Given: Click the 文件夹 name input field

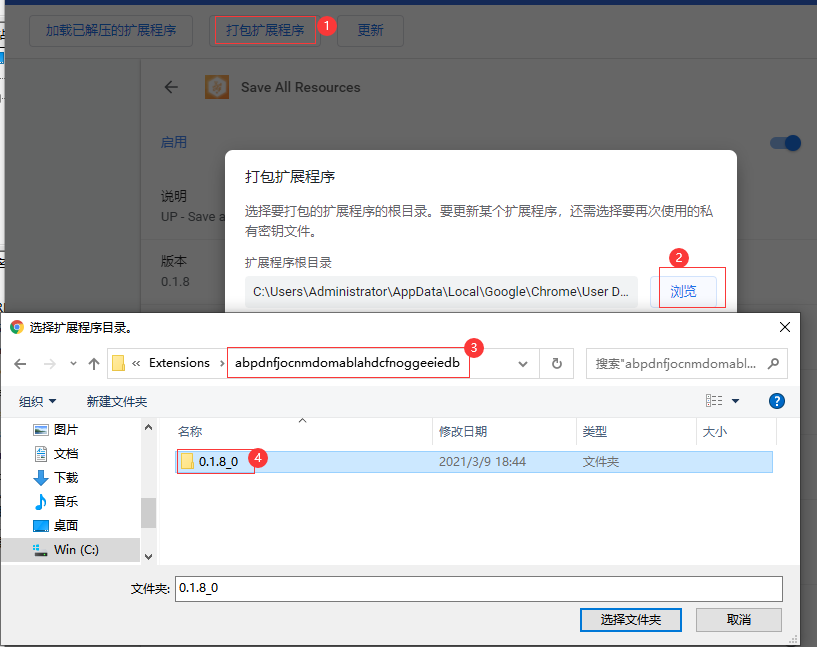Looking at the screenshot, I should coord(477,588).
